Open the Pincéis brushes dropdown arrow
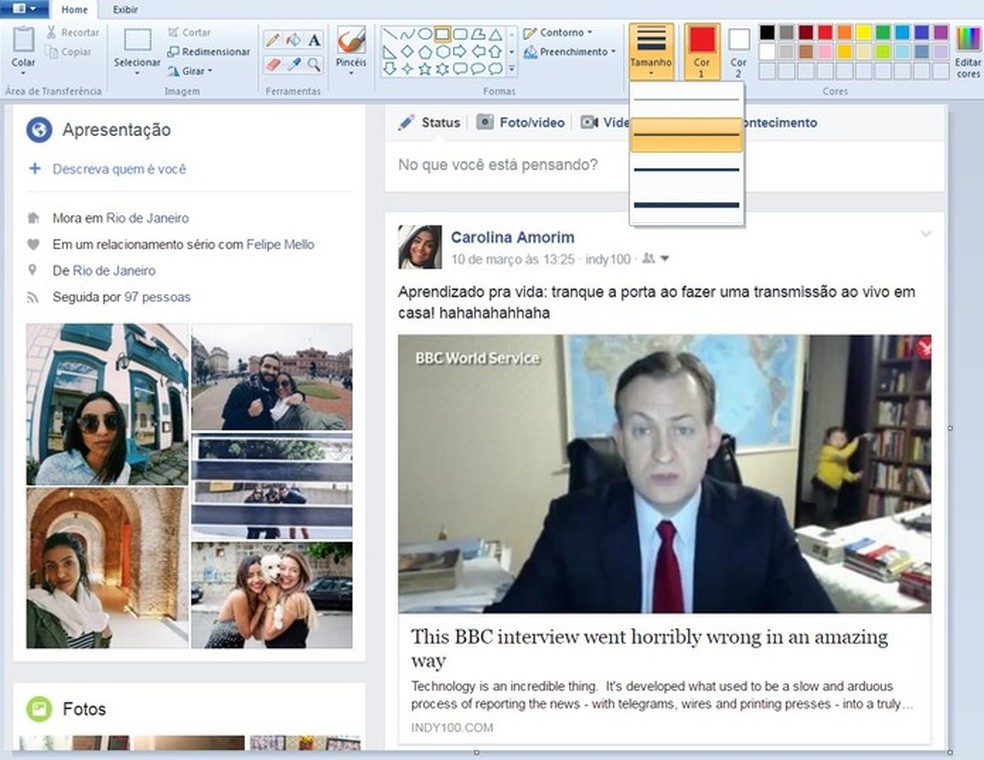 (x=351, y=74)
